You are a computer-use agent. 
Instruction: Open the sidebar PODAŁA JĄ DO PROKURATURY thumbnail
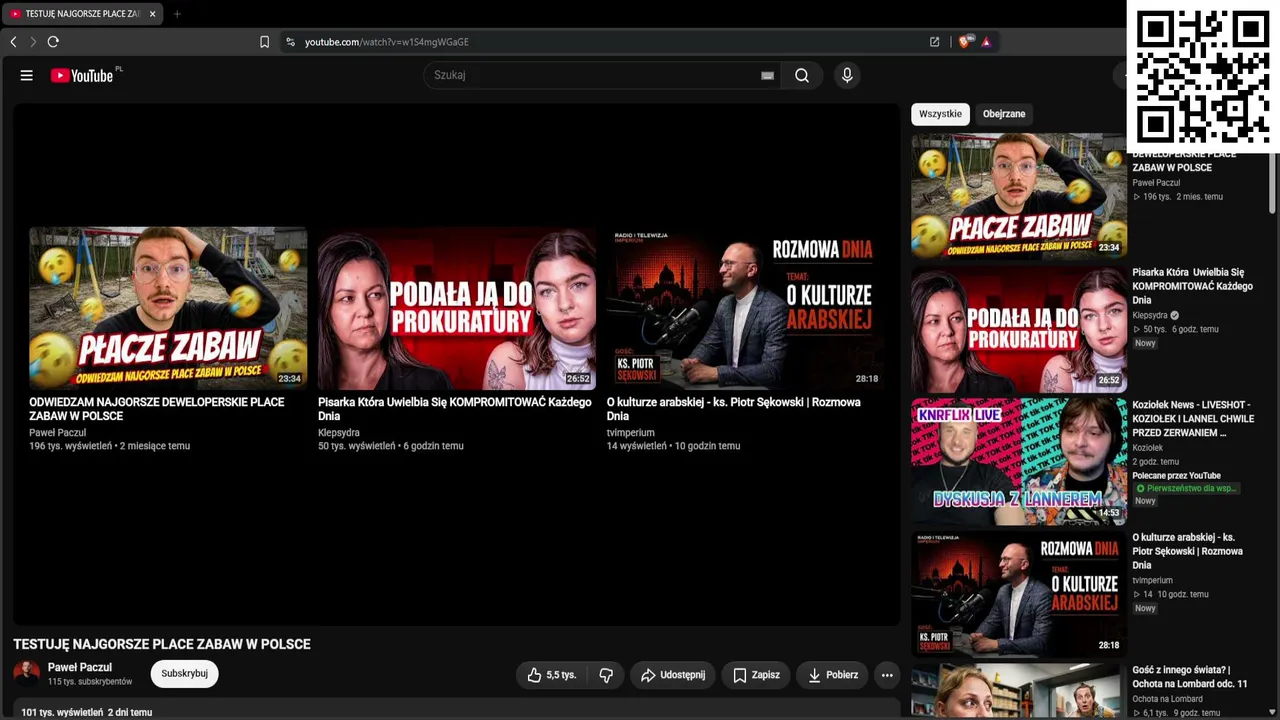[1018, 329]
